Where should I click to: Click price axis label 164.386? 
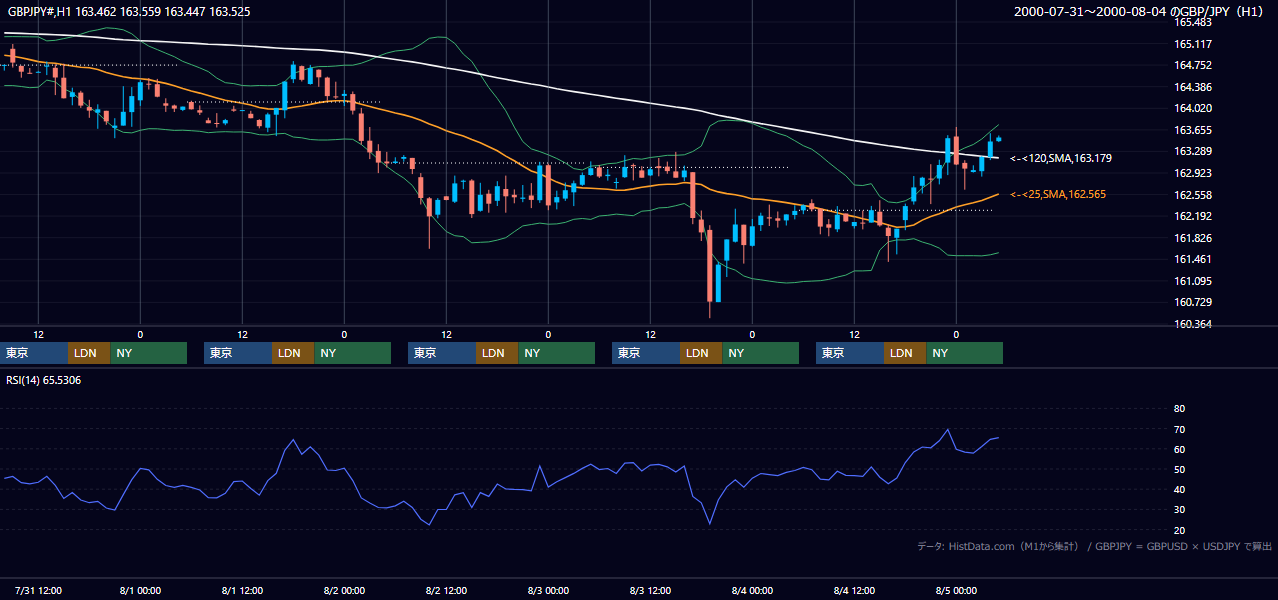(x=1193, y=87)
